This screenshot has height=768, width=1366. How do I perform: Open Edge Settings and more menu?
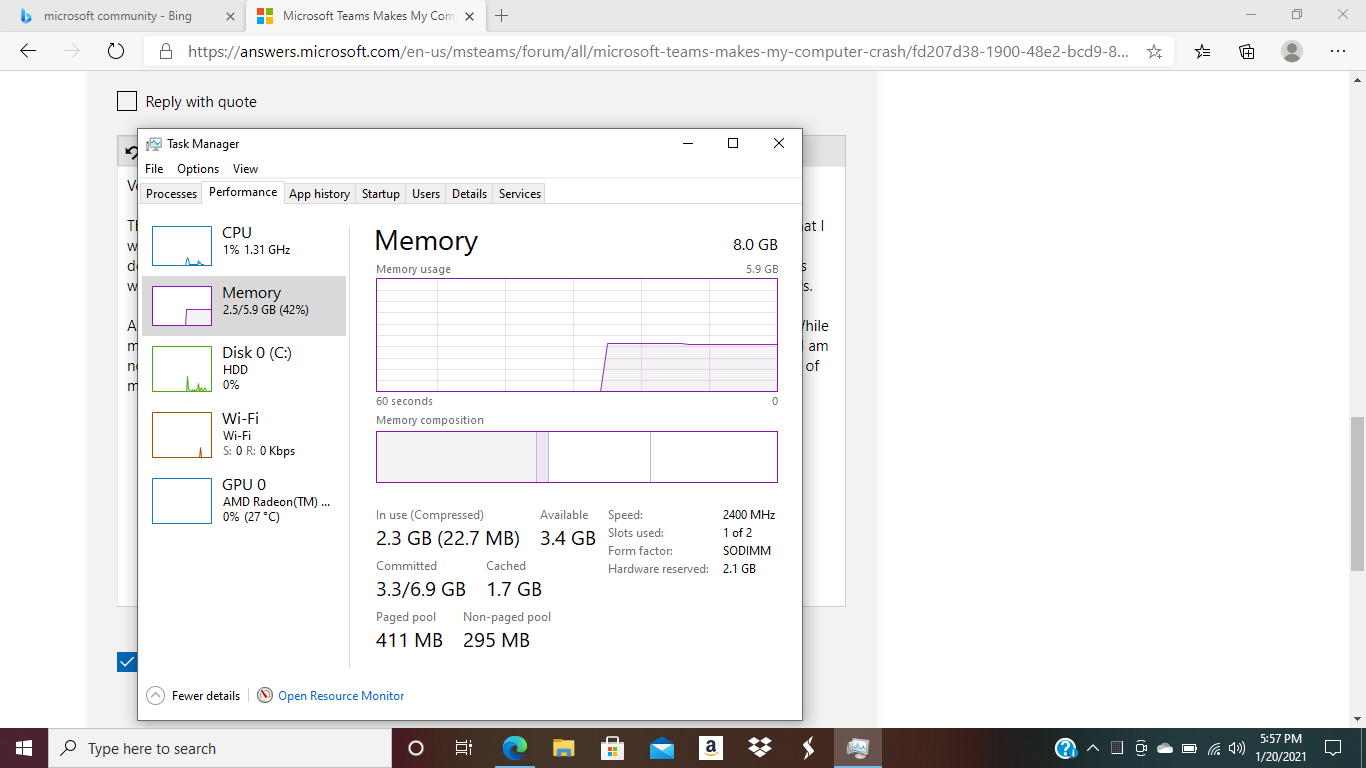pyautogui.click(x=1337, y=51)
